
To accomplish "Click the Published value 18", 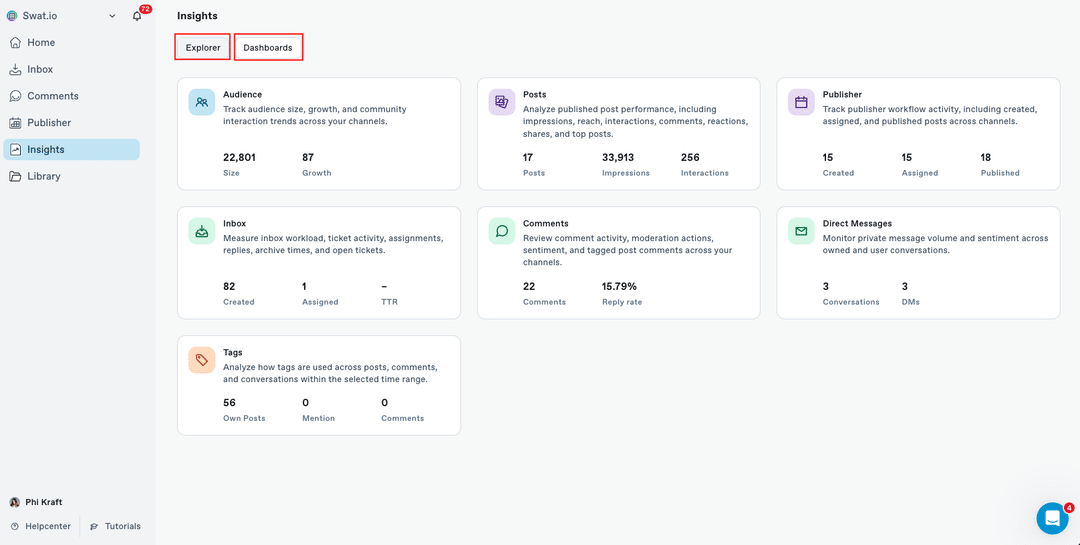I will coord(986,157).
